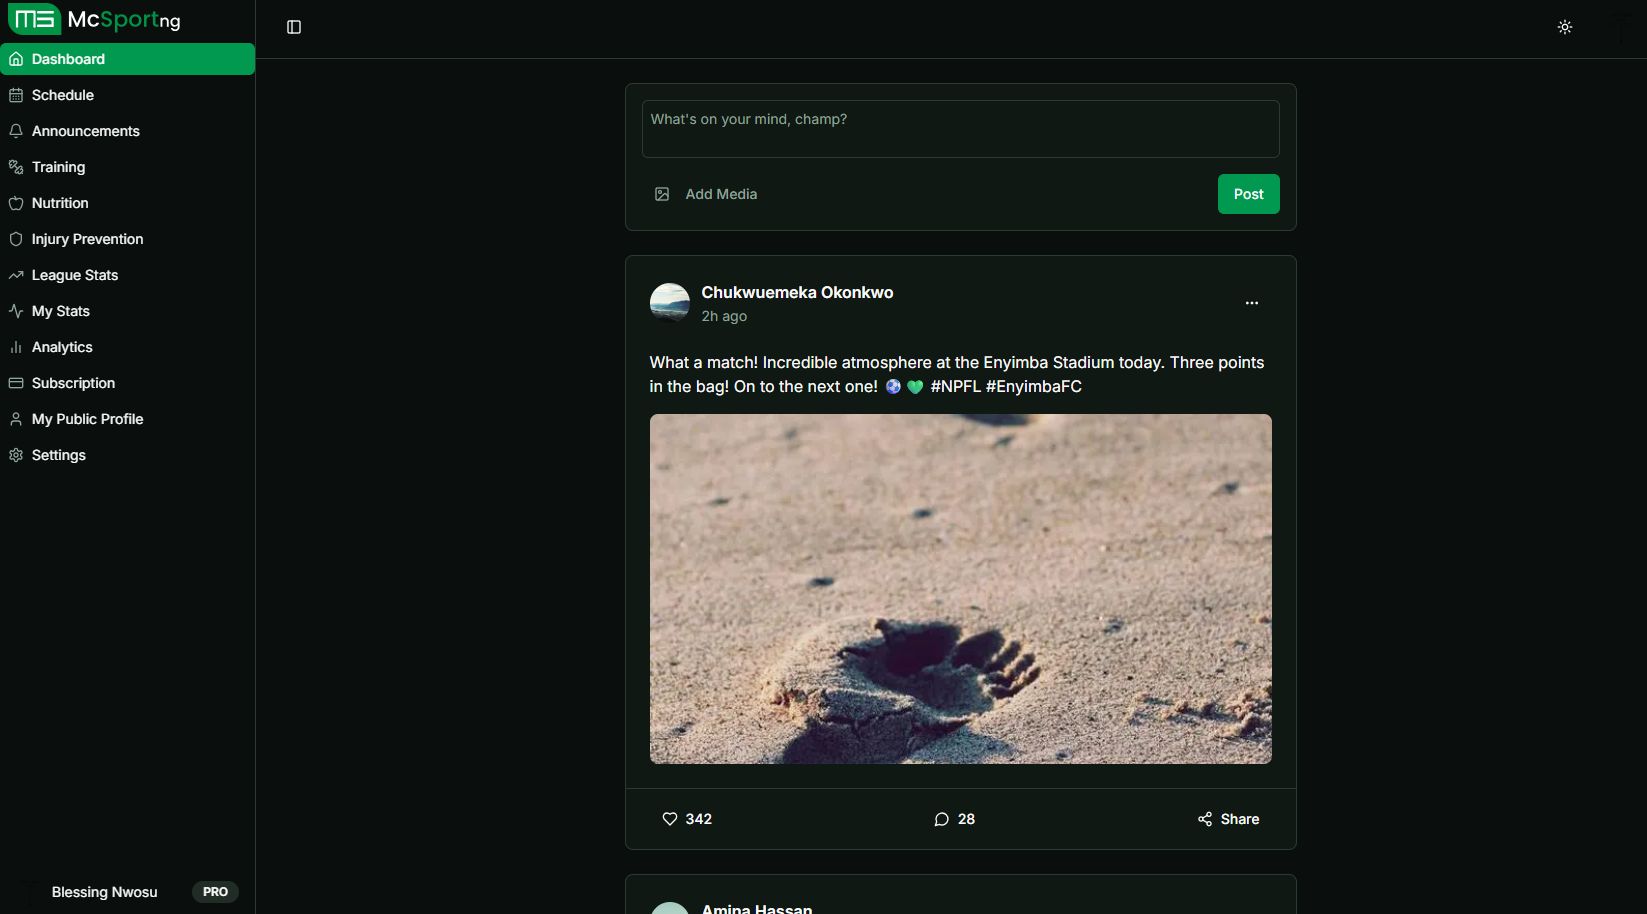This screenshot has height=914, width=1647.
Task: Click the comment bubble icon showing 28
Action: [941, 819]
